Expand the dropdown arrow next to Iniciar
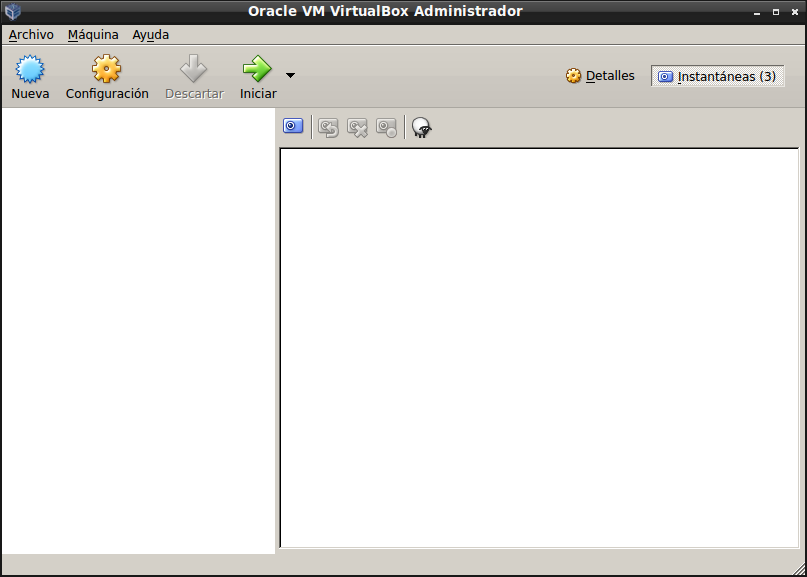The height and width of the screenshot is (577, 807). [x=290, y=75]
